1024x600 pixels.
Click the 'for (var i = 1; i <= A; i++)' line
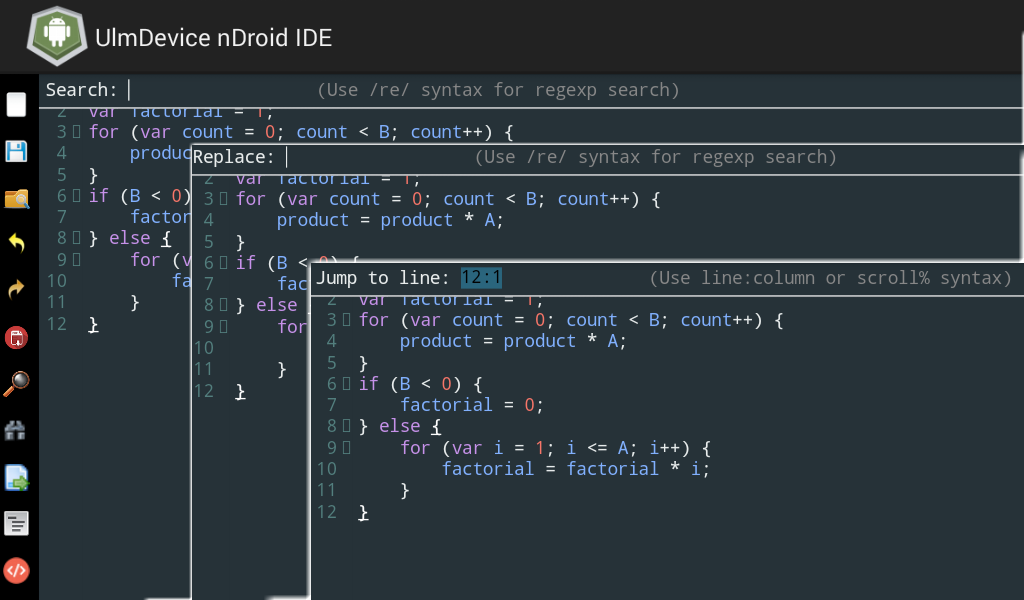tap(556, 447)
